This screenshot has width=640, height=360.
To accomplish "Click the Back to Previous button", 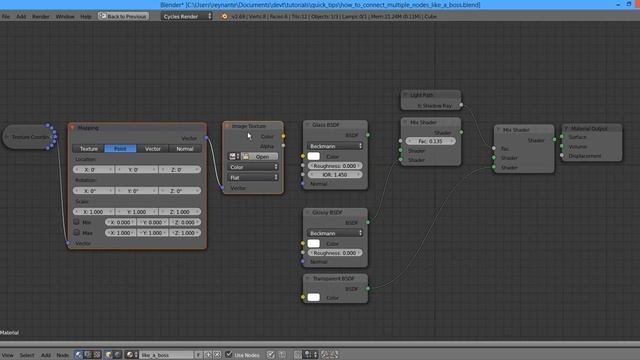I will pyautogui.click(x=123, y=16).
